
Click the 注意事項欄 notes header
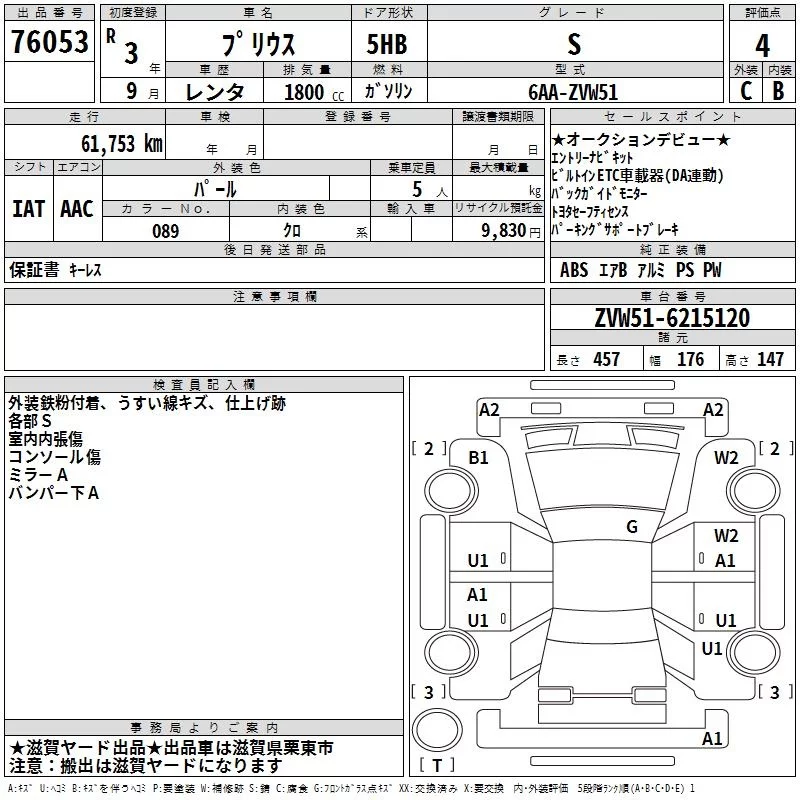[x=275, y=296]
